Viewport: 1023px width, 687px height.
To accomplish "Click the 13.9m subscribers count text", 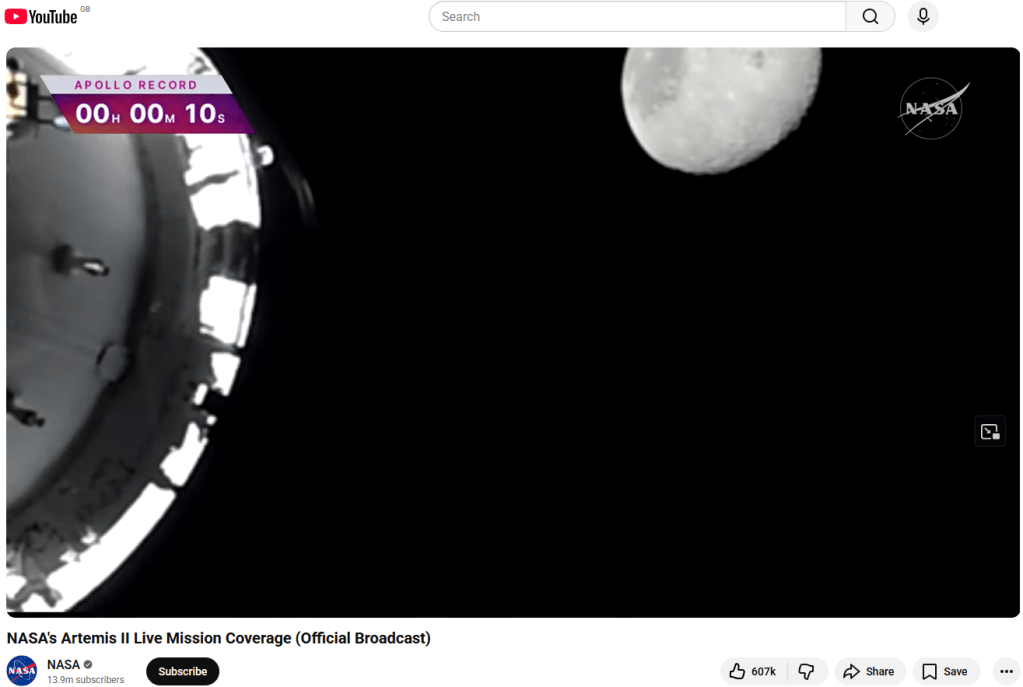I will [86, 680].
